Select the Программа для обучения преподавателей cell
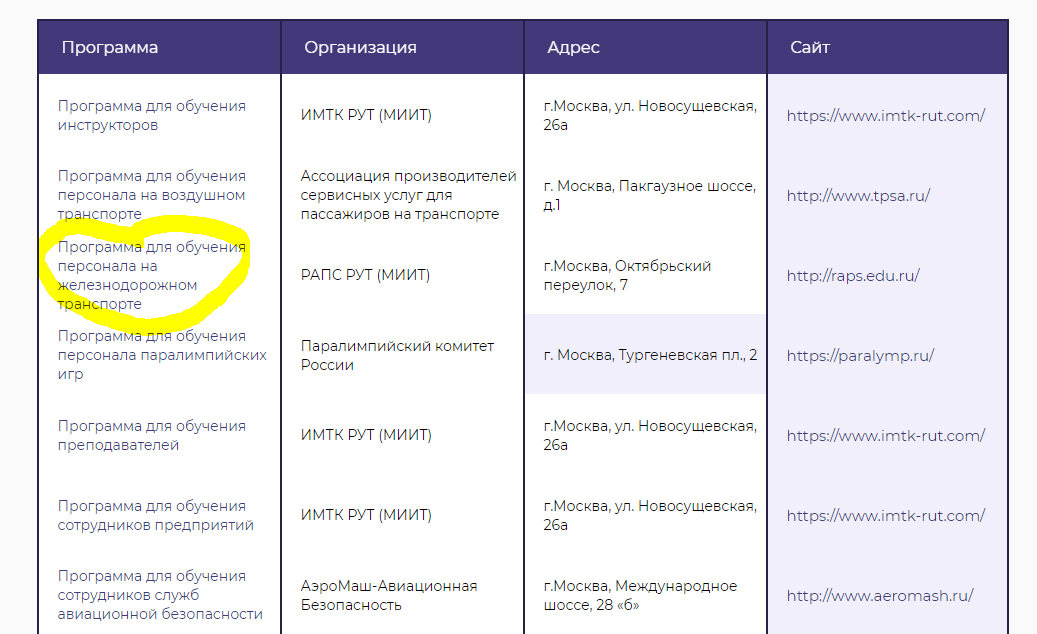1037x634 pixels. tap(151, 436)
